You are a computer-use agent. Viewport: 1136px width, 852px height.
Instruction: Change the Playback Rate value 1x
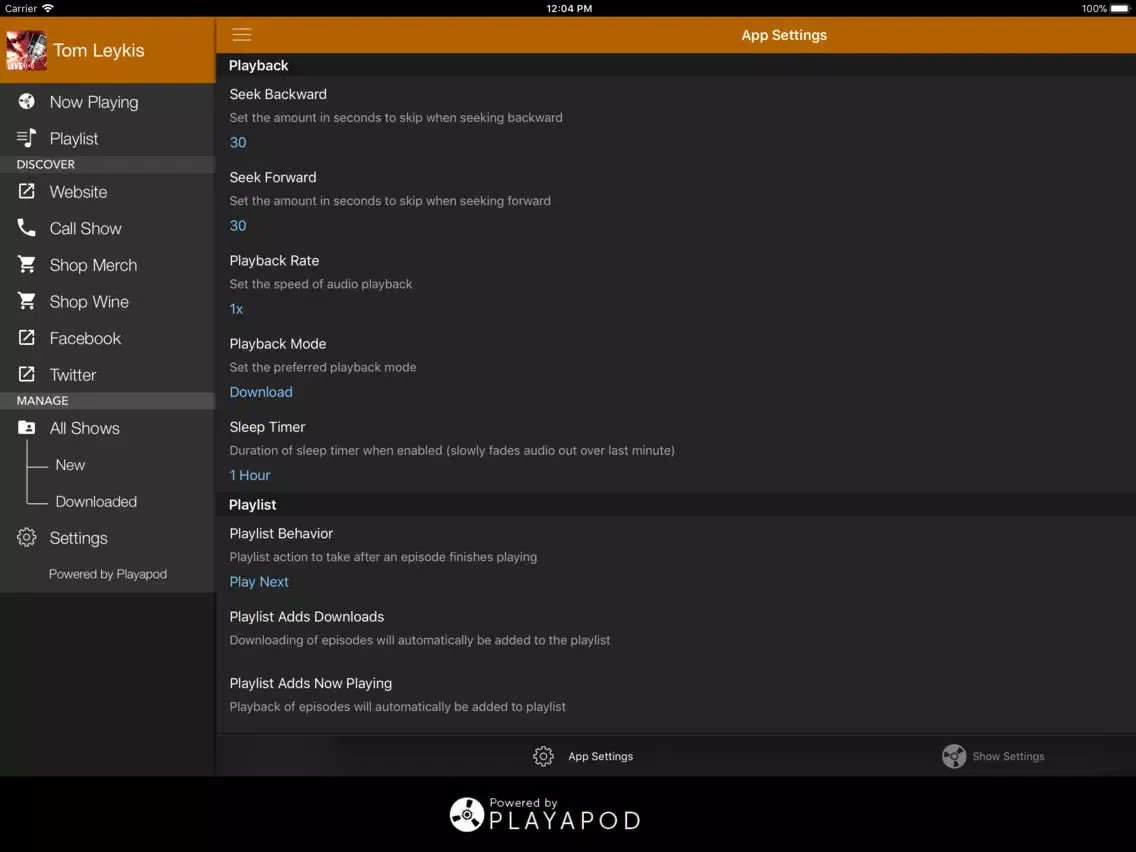point(236,309)
